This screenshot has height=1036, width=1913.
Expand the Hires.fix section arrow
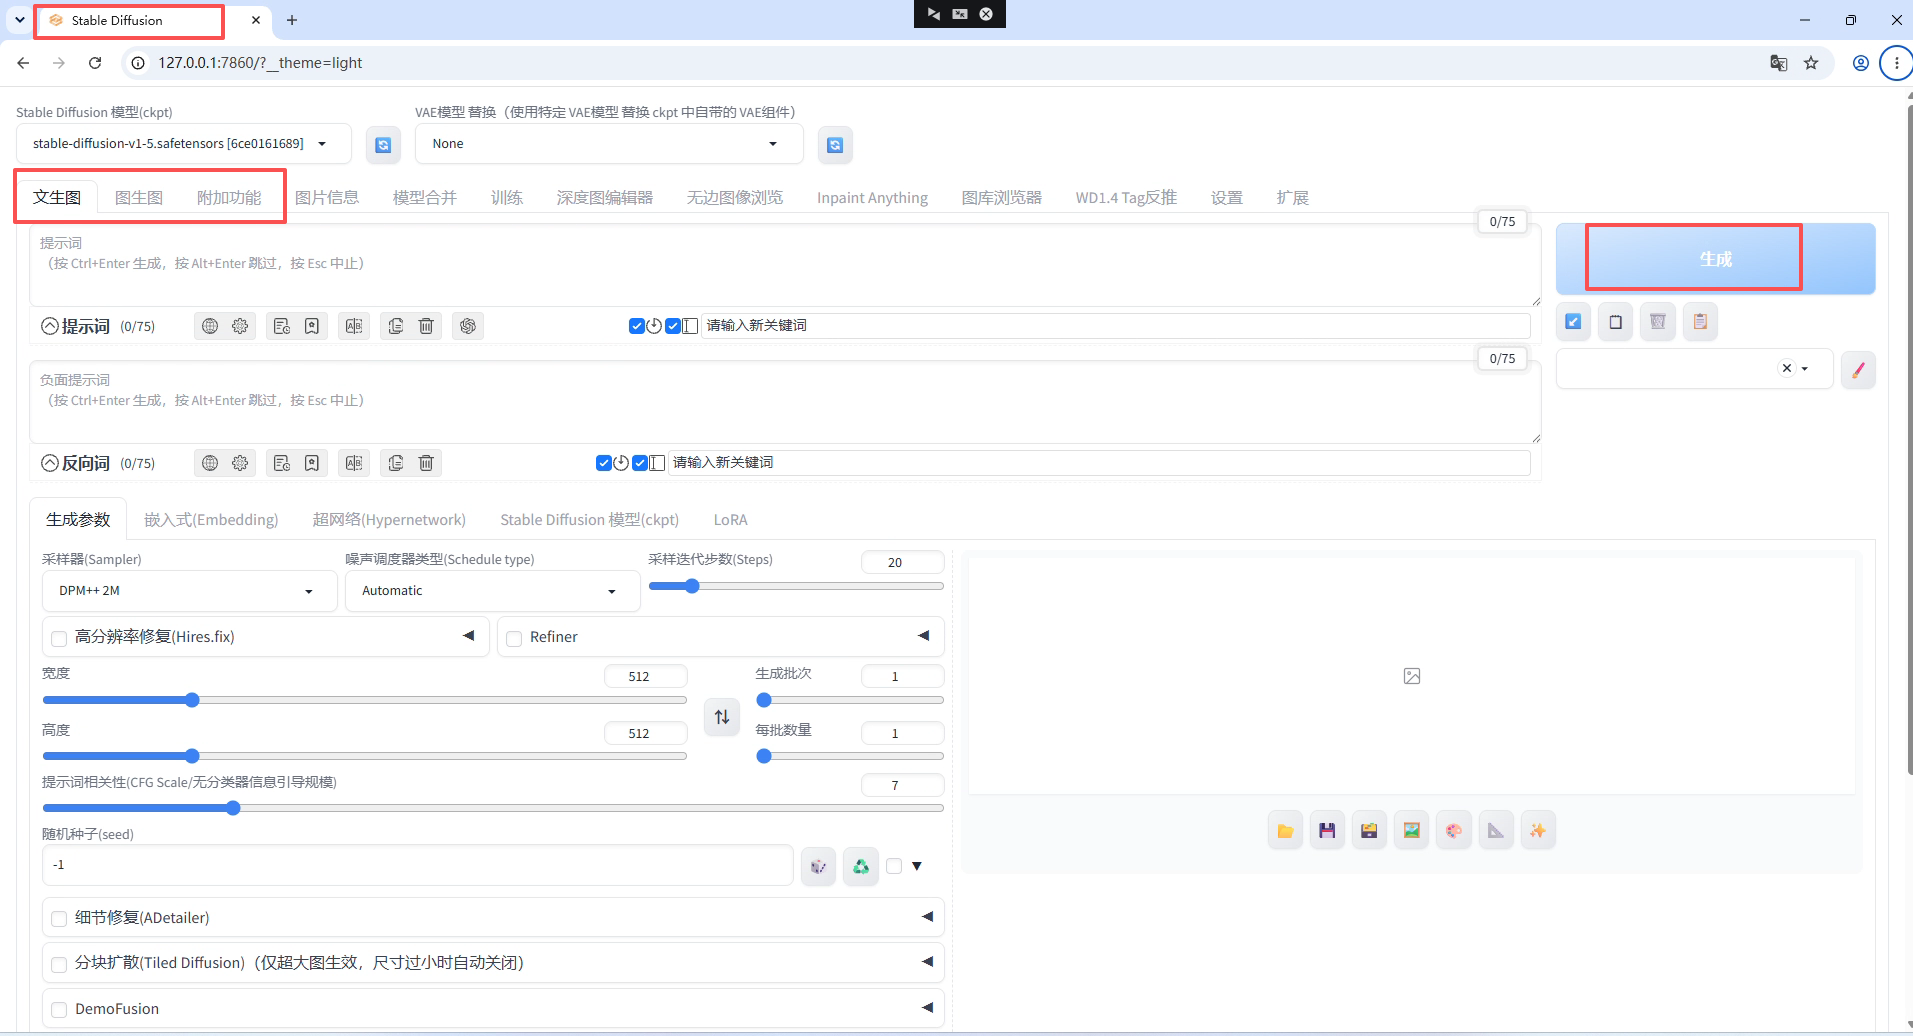point(468,636)
